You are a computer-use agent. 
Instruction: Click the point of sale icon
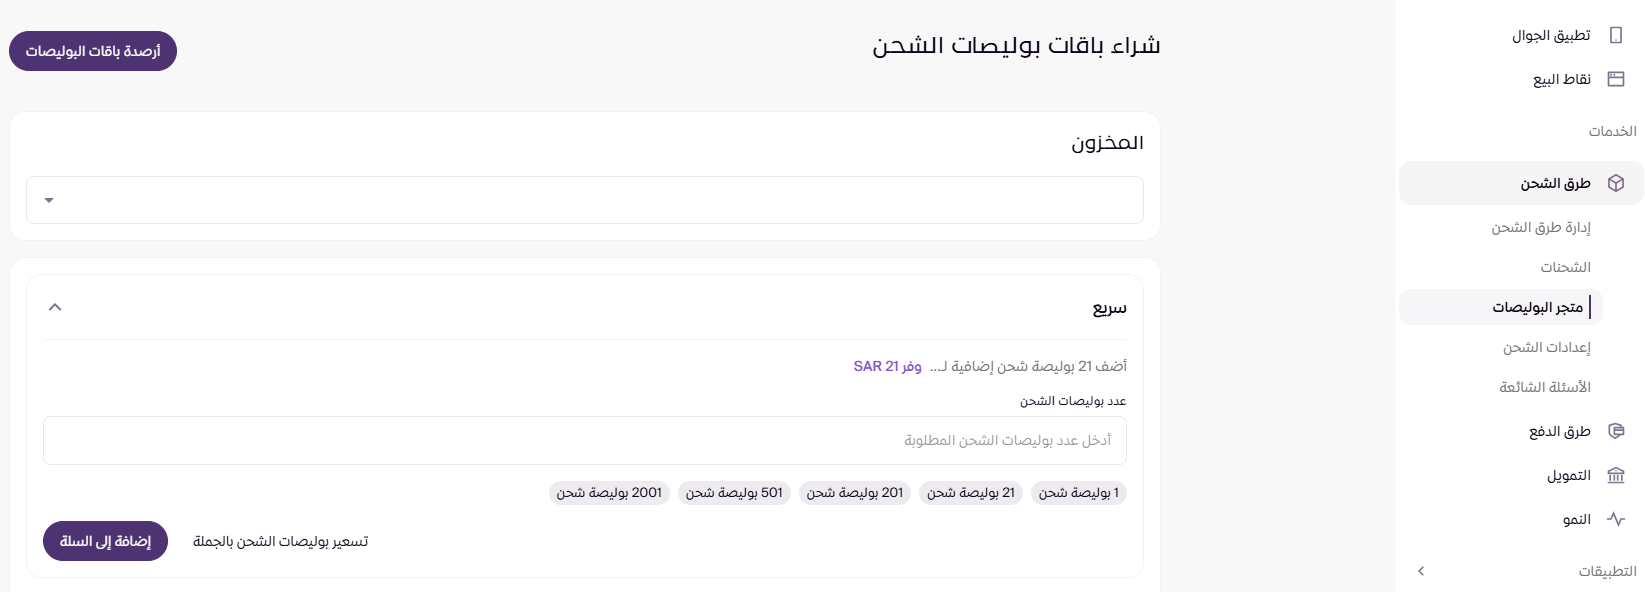coord(1615,79)
